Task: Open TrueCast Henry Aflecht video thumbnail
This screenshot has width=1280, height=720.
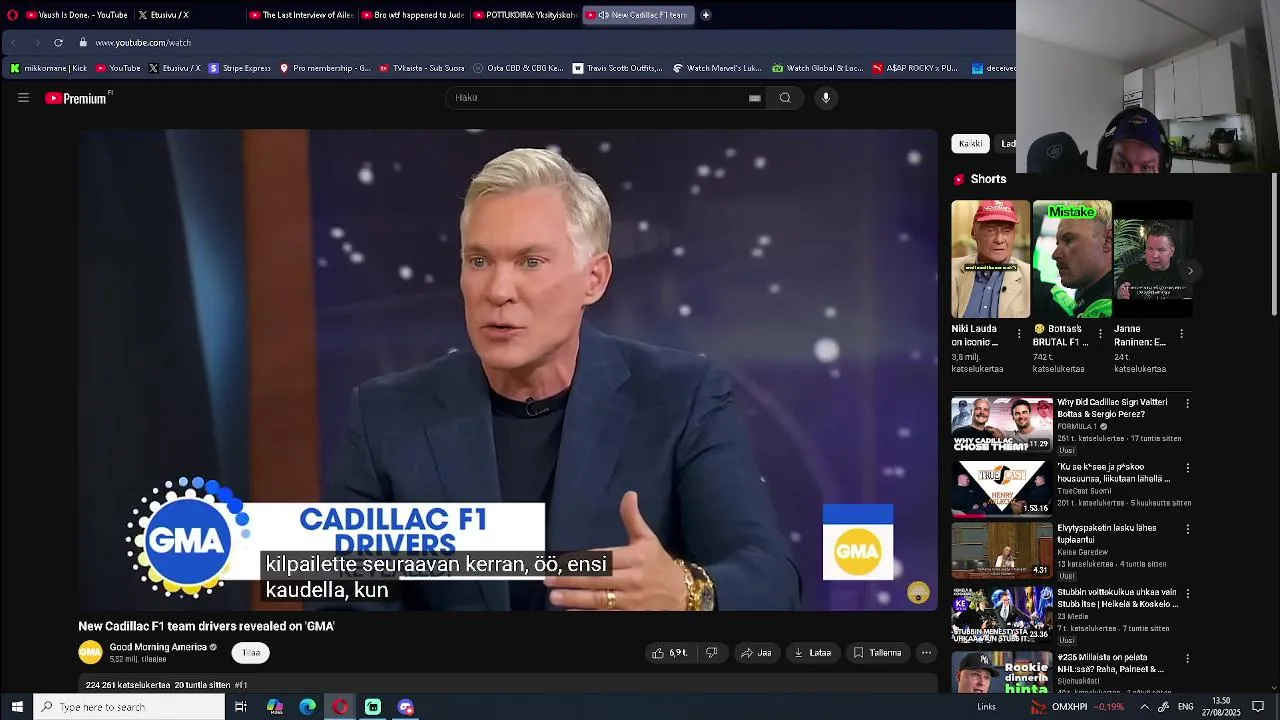Action: [1002, 488]
